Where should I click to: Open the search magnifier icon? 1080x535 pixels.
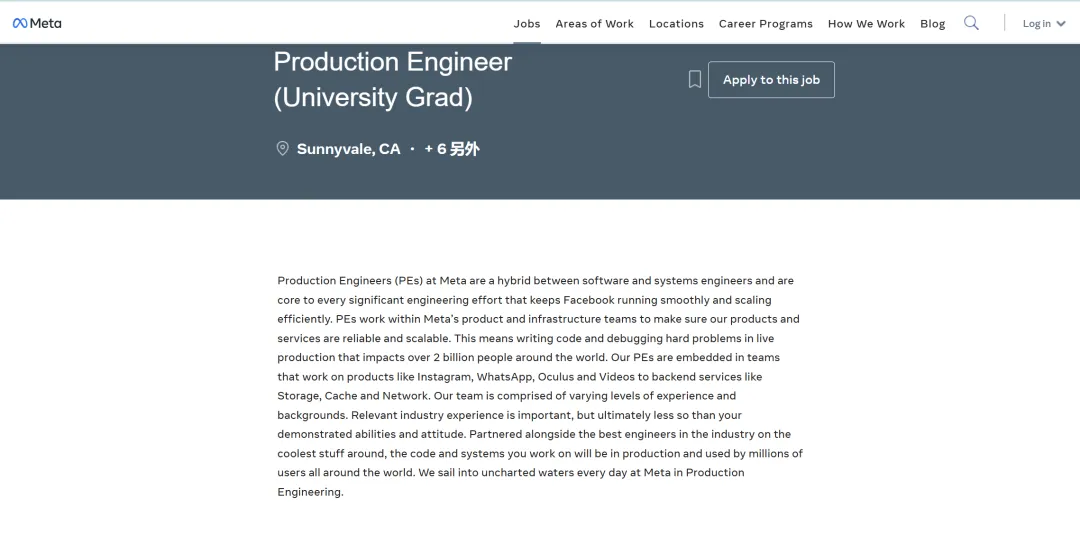pyautogui.click(x=971, y=23)
